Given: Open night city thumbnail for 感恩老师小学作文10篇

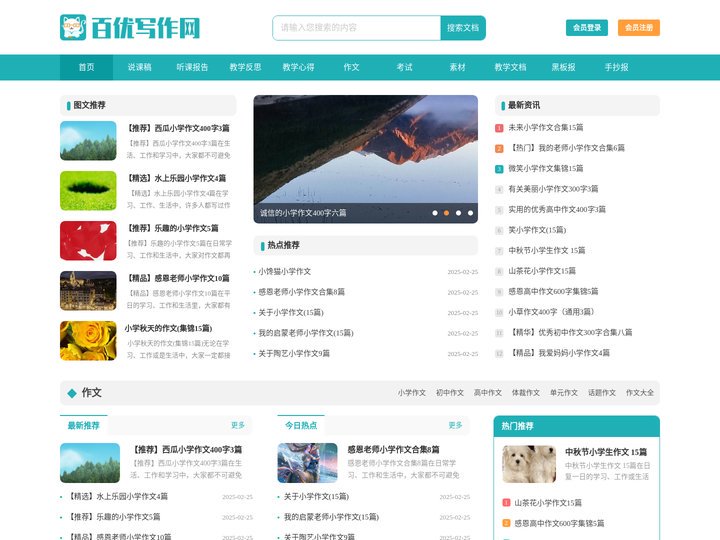Looking at the screenshot, I should 88,291.
